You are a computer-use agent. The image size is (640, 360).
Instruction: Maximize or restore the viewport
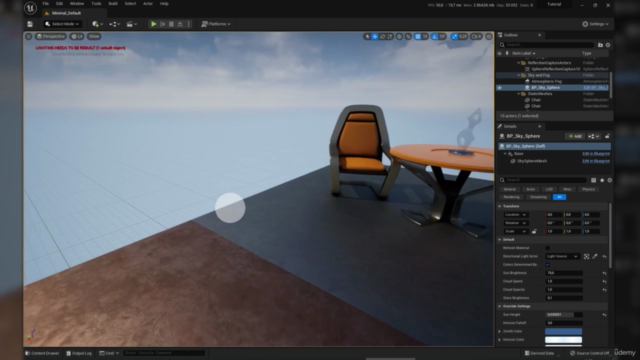pyautogui.click(x=489, y=37)
